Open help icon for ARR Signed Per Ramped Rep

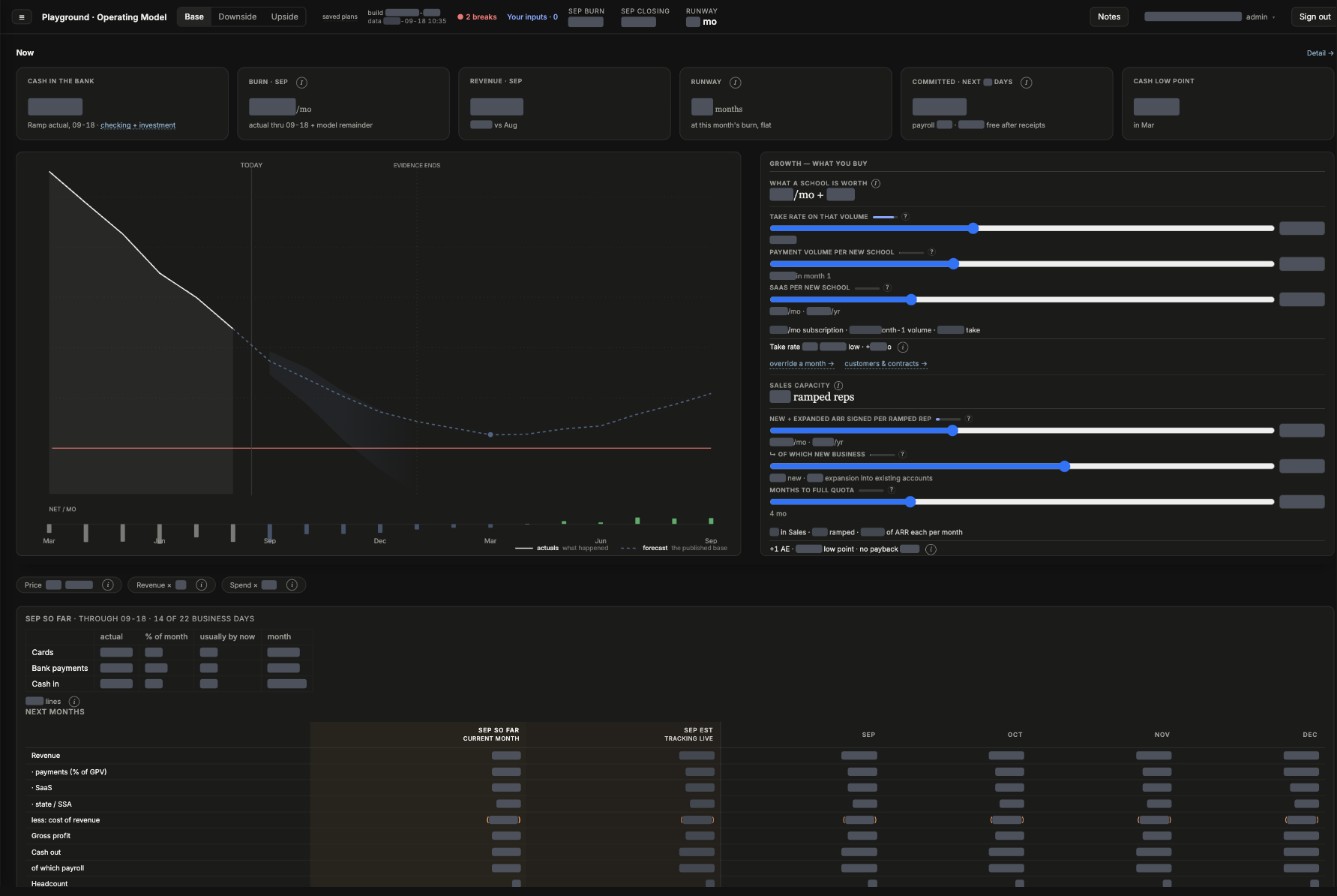pyautogui.click(x=968, y=419)
